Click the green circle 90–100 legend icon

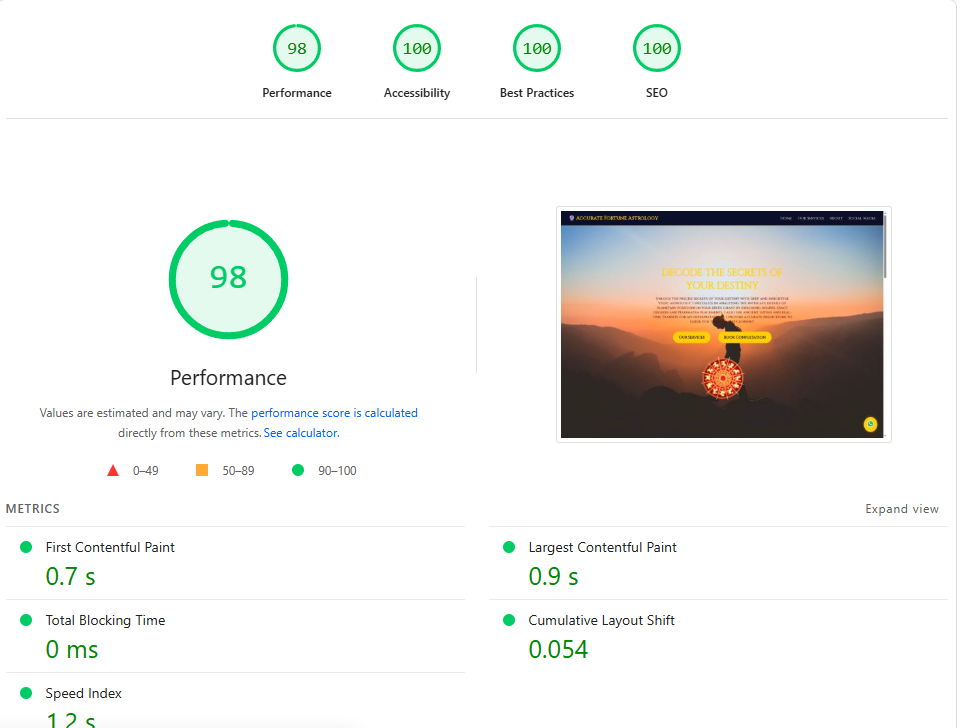(298, 470)
